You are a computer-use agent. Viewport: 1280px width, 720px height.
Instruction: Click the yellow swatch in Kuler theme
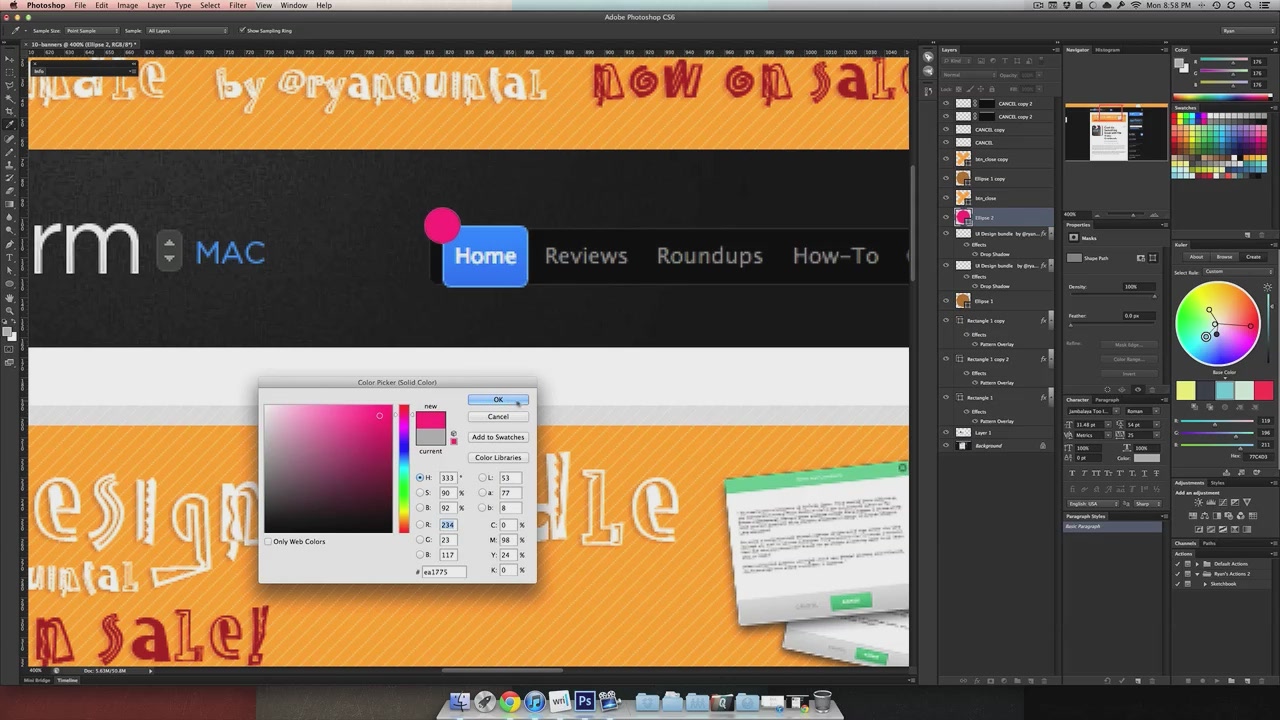tap(1185, 391)
